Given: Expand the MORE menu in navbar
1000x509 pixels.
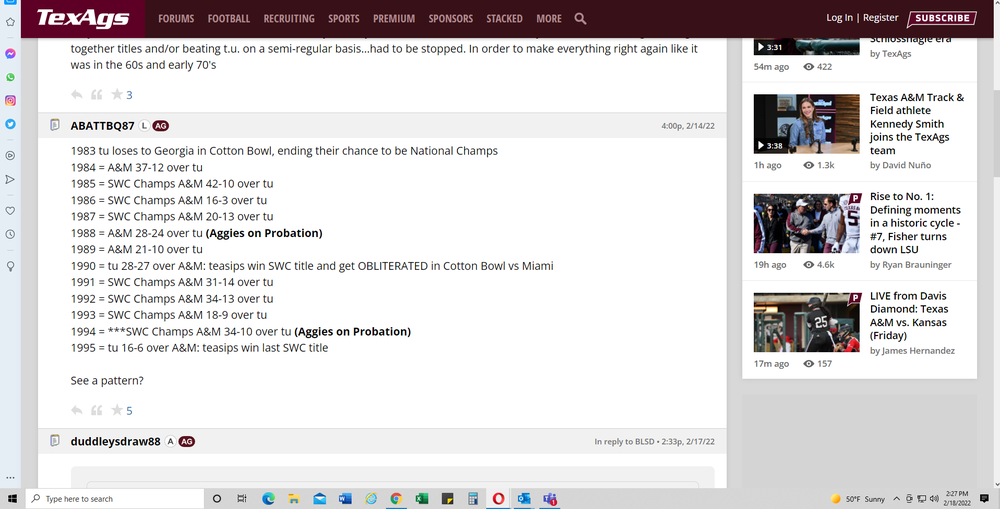Looking at the screenshot, I should point(548,18).
